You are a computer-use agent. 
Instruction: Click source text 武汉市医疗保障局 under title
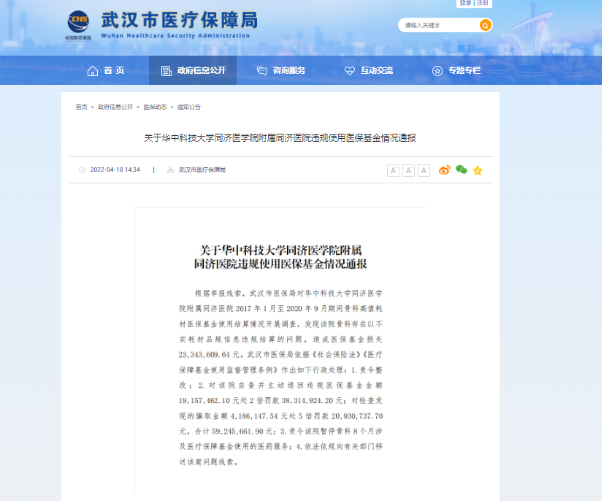[202, 170]
